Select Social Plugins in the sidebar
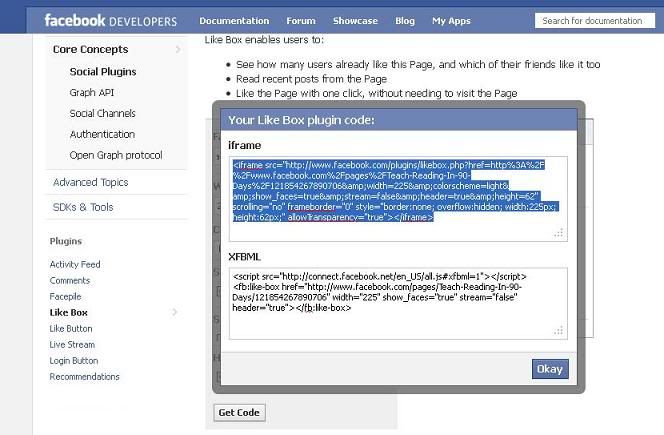 pyautogui.click(x=103, y=72)
